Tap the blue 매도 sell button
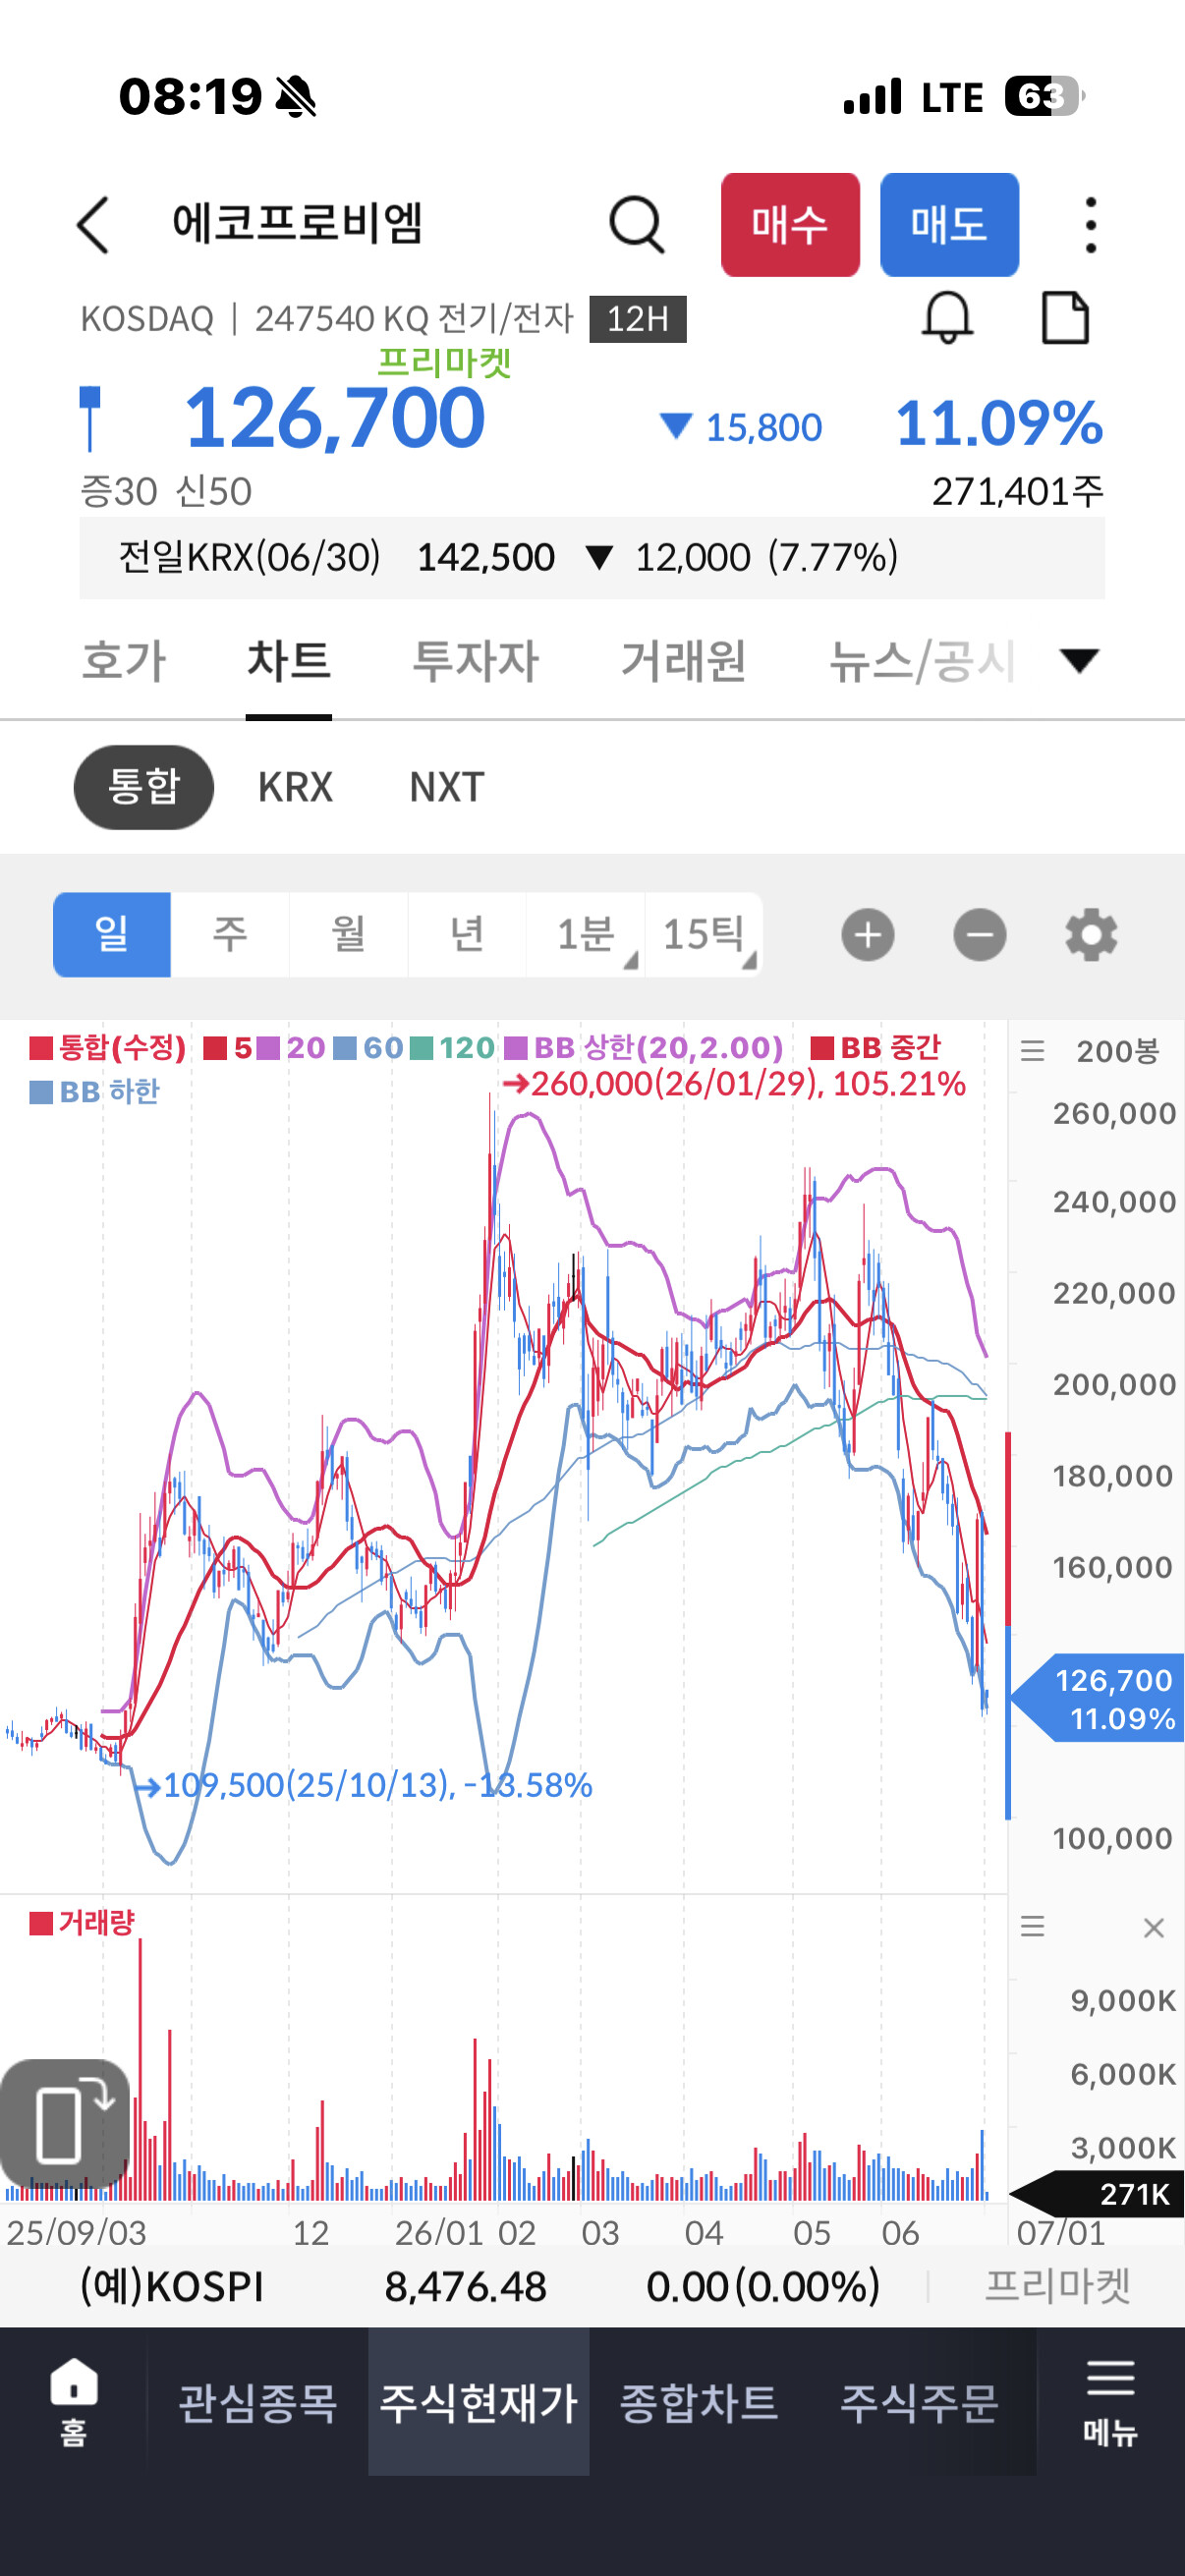This screenshot has height=2576, width=1185. 949,224
